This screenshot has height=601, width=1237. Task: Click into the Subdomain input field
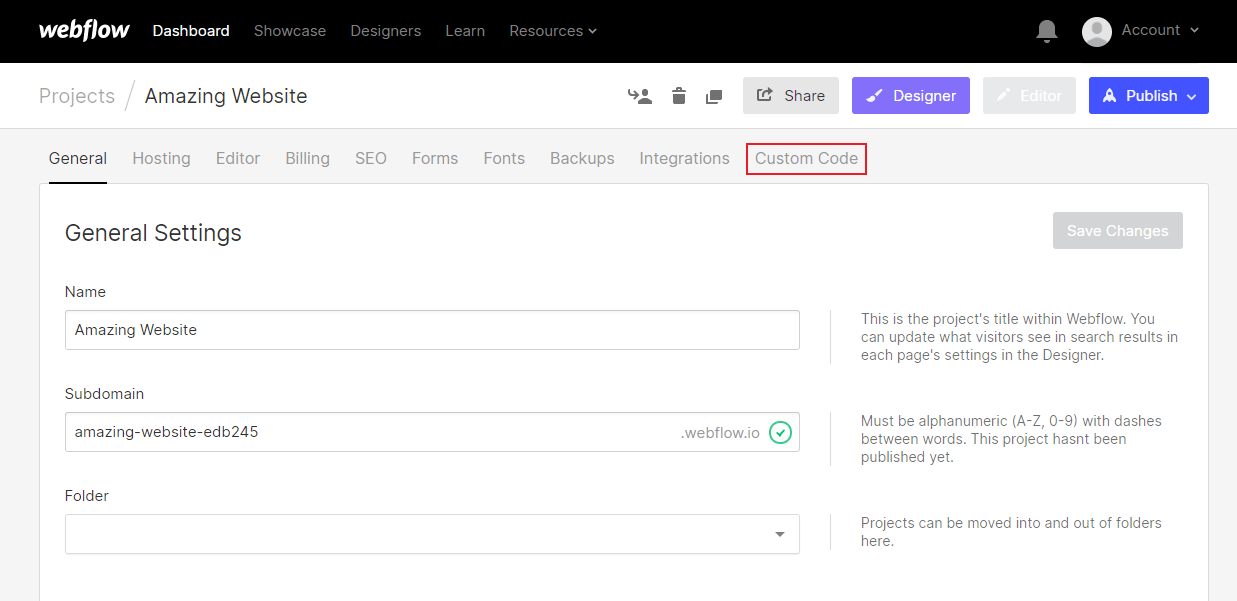(432, 432)
